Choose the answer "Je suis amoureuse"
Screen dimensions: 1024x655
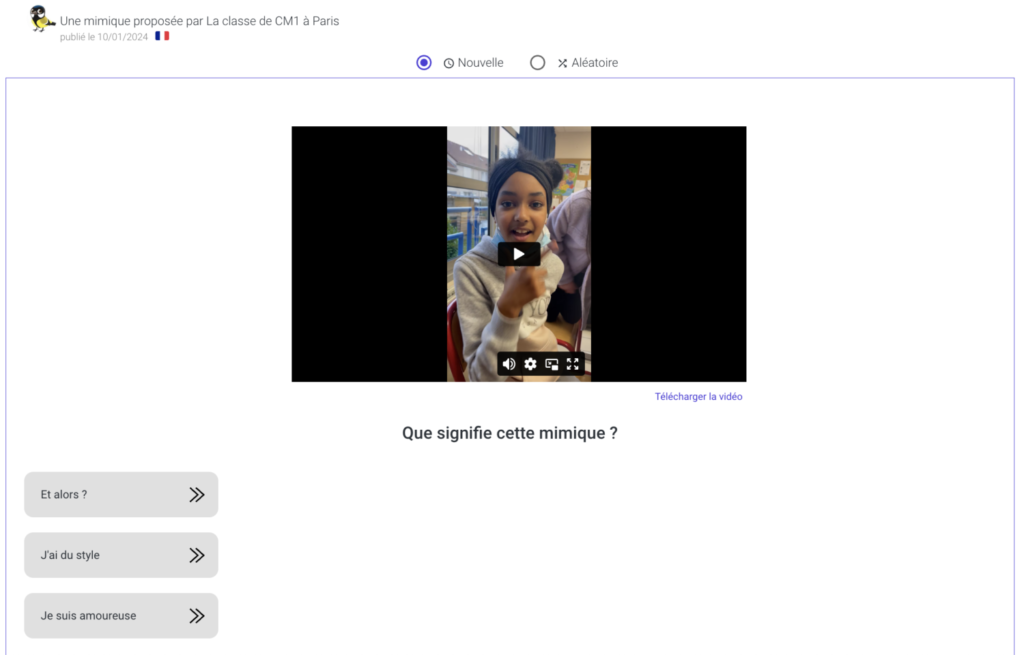point(100,616)
